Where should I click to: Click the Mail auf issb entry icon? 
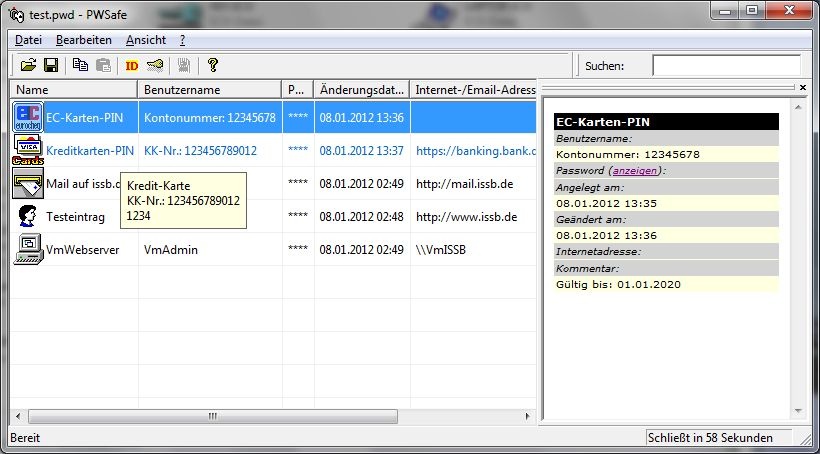click(x=28, y=184)
